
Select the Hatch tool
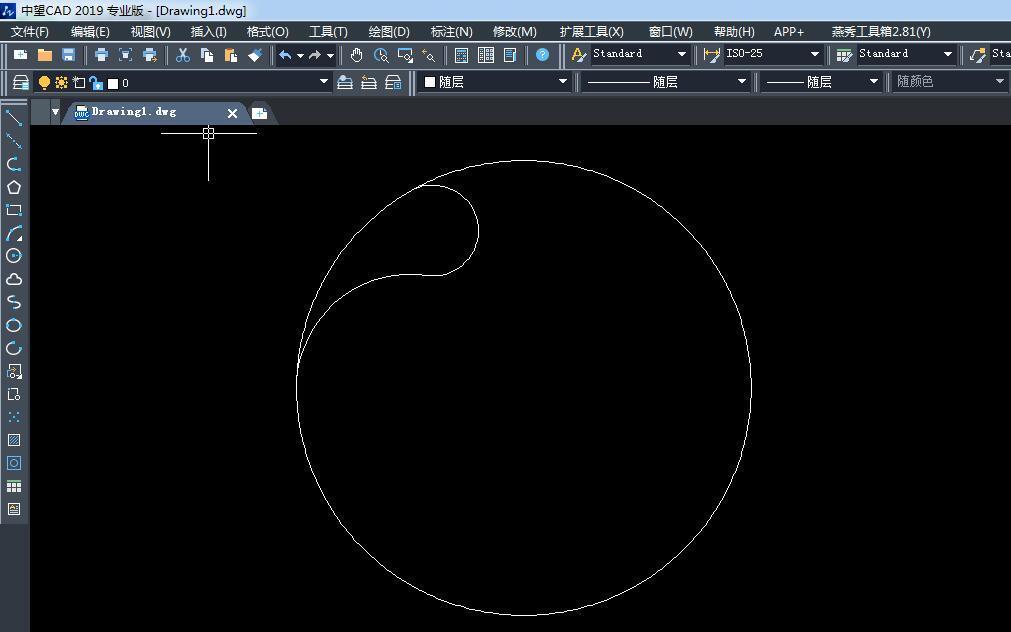pyautogui.click(x=14, y=440)
